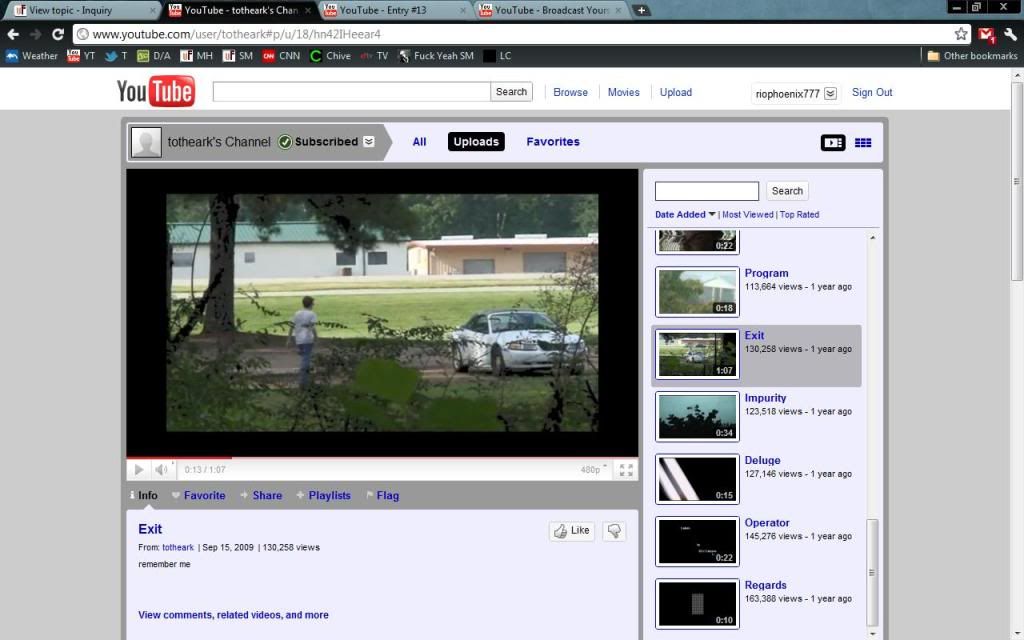Viewport: 1024px width, 640px height.
Task: Open the Subscribed dropdown arrow
Action: [x=369, y=142]
